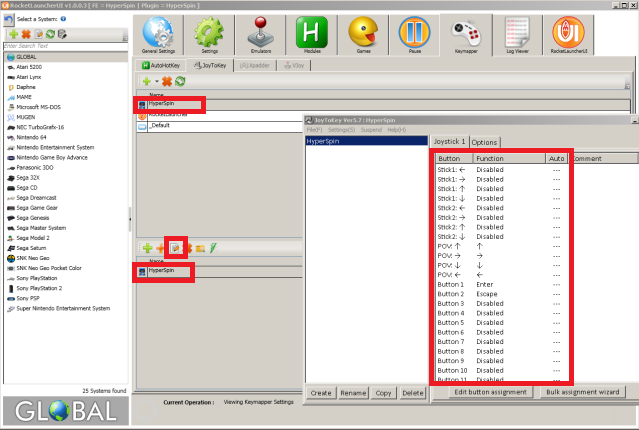Delete the system with the orange X icon
The width and height of the screenshot is (639, 430).
coord(26,34)
